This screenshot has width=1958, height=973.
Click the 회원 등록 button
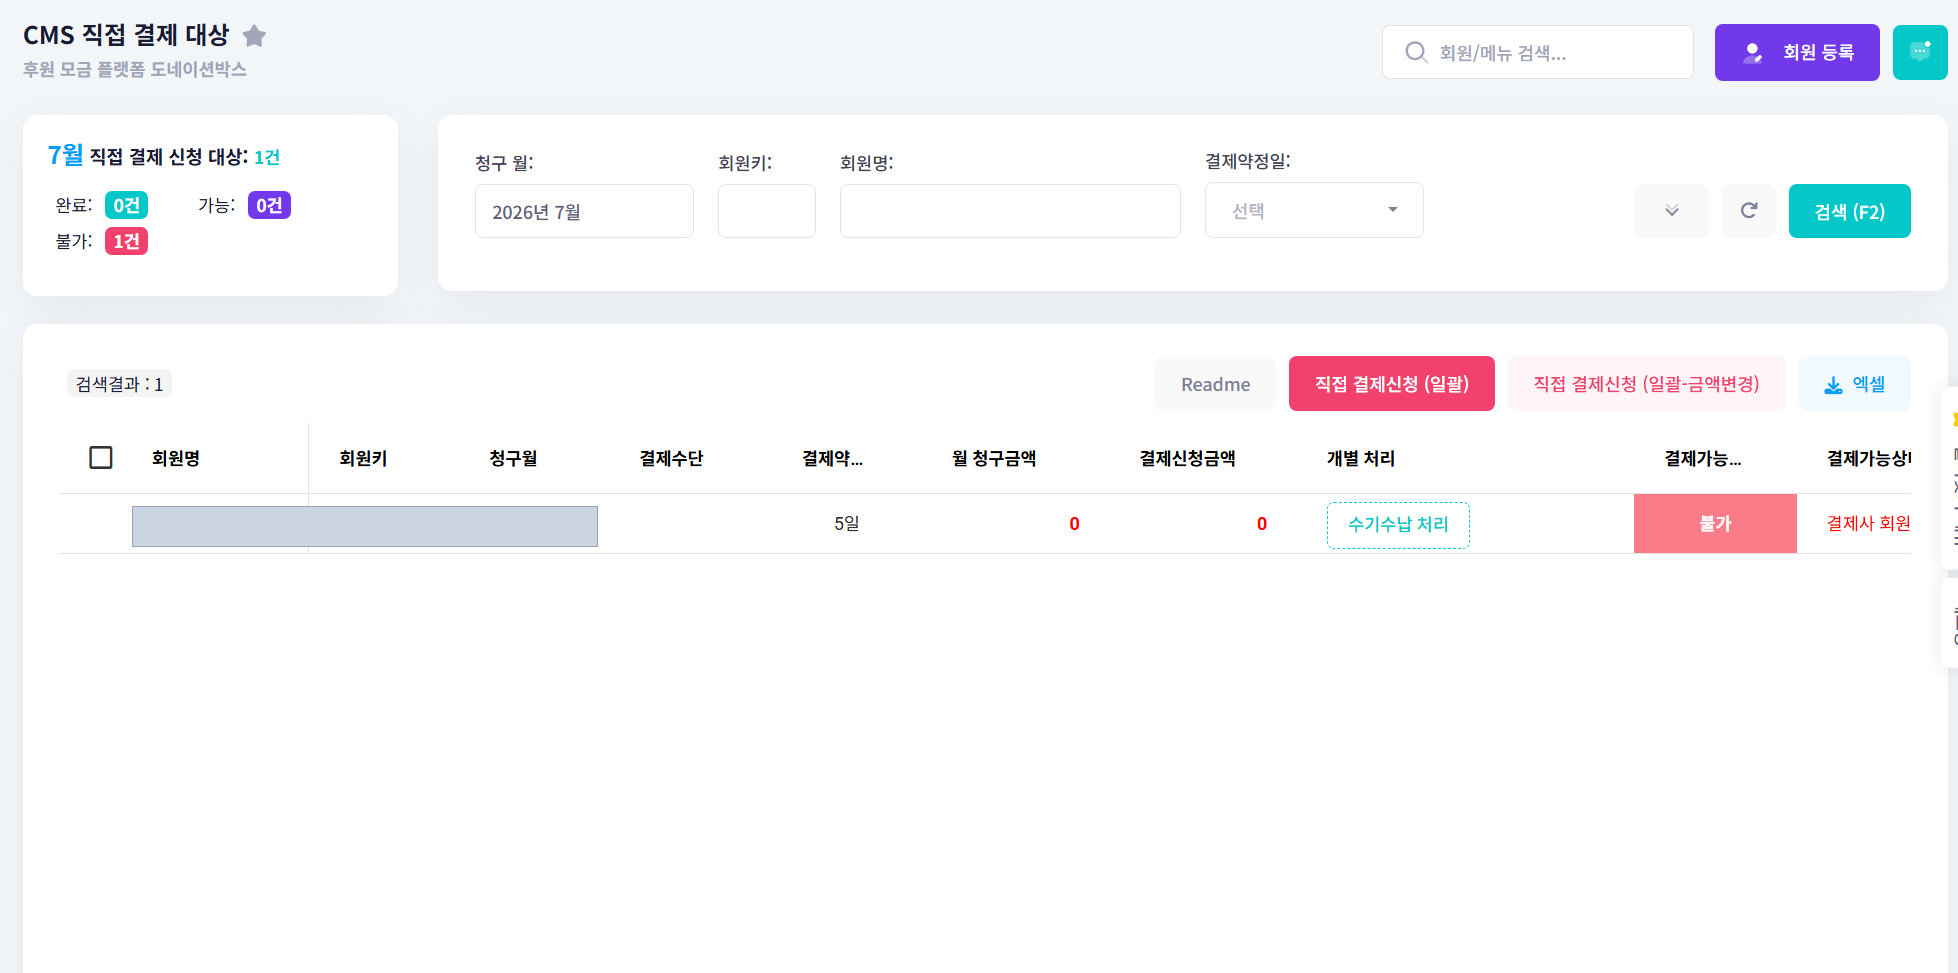coord(1797,52)
